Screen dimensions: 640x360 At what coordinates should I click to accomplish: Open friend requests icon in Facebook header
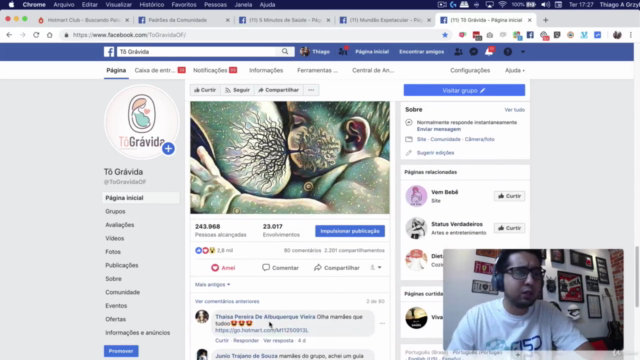pos(458,52)
